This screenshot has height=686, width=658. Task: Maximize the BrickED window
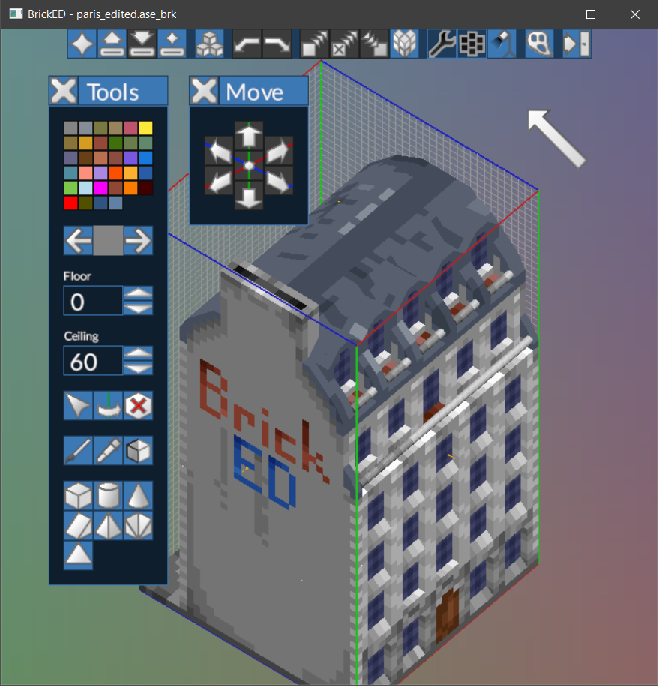(x=590, y=14)
